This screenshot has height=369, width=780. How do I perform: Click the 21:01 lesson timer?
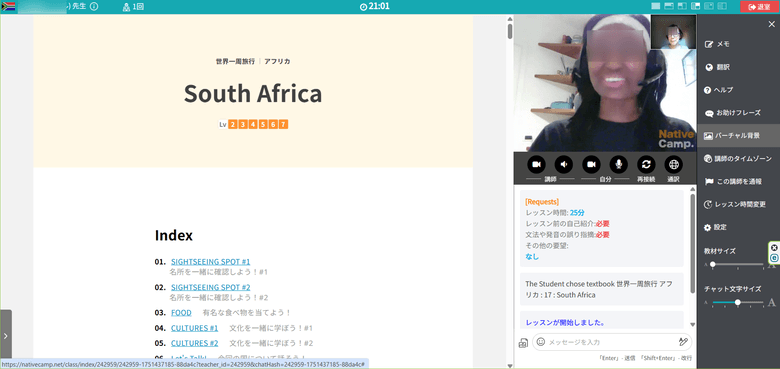coord(375,6)
